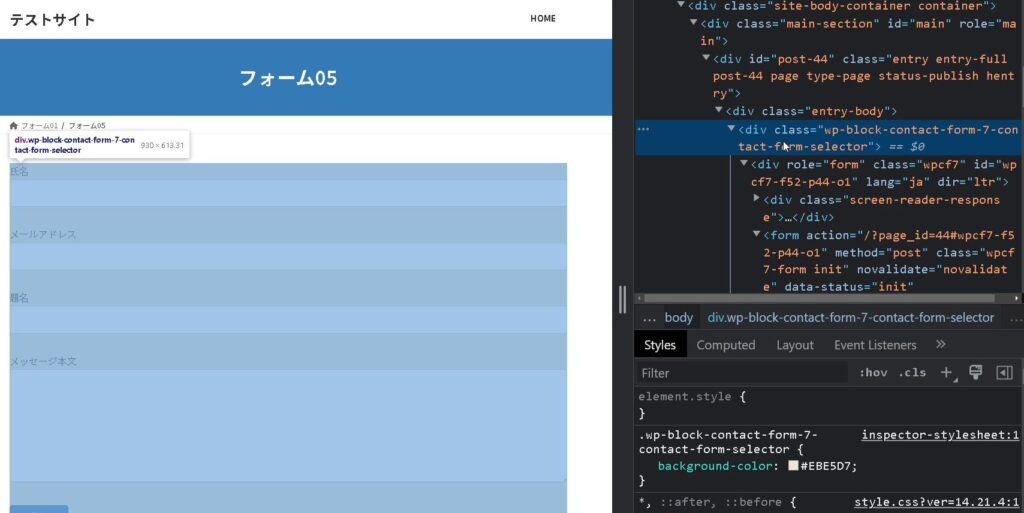Click the breadcrumb left ellipsis in DevTools
This screenshot has width=1024, height=513.
point(648,317)
